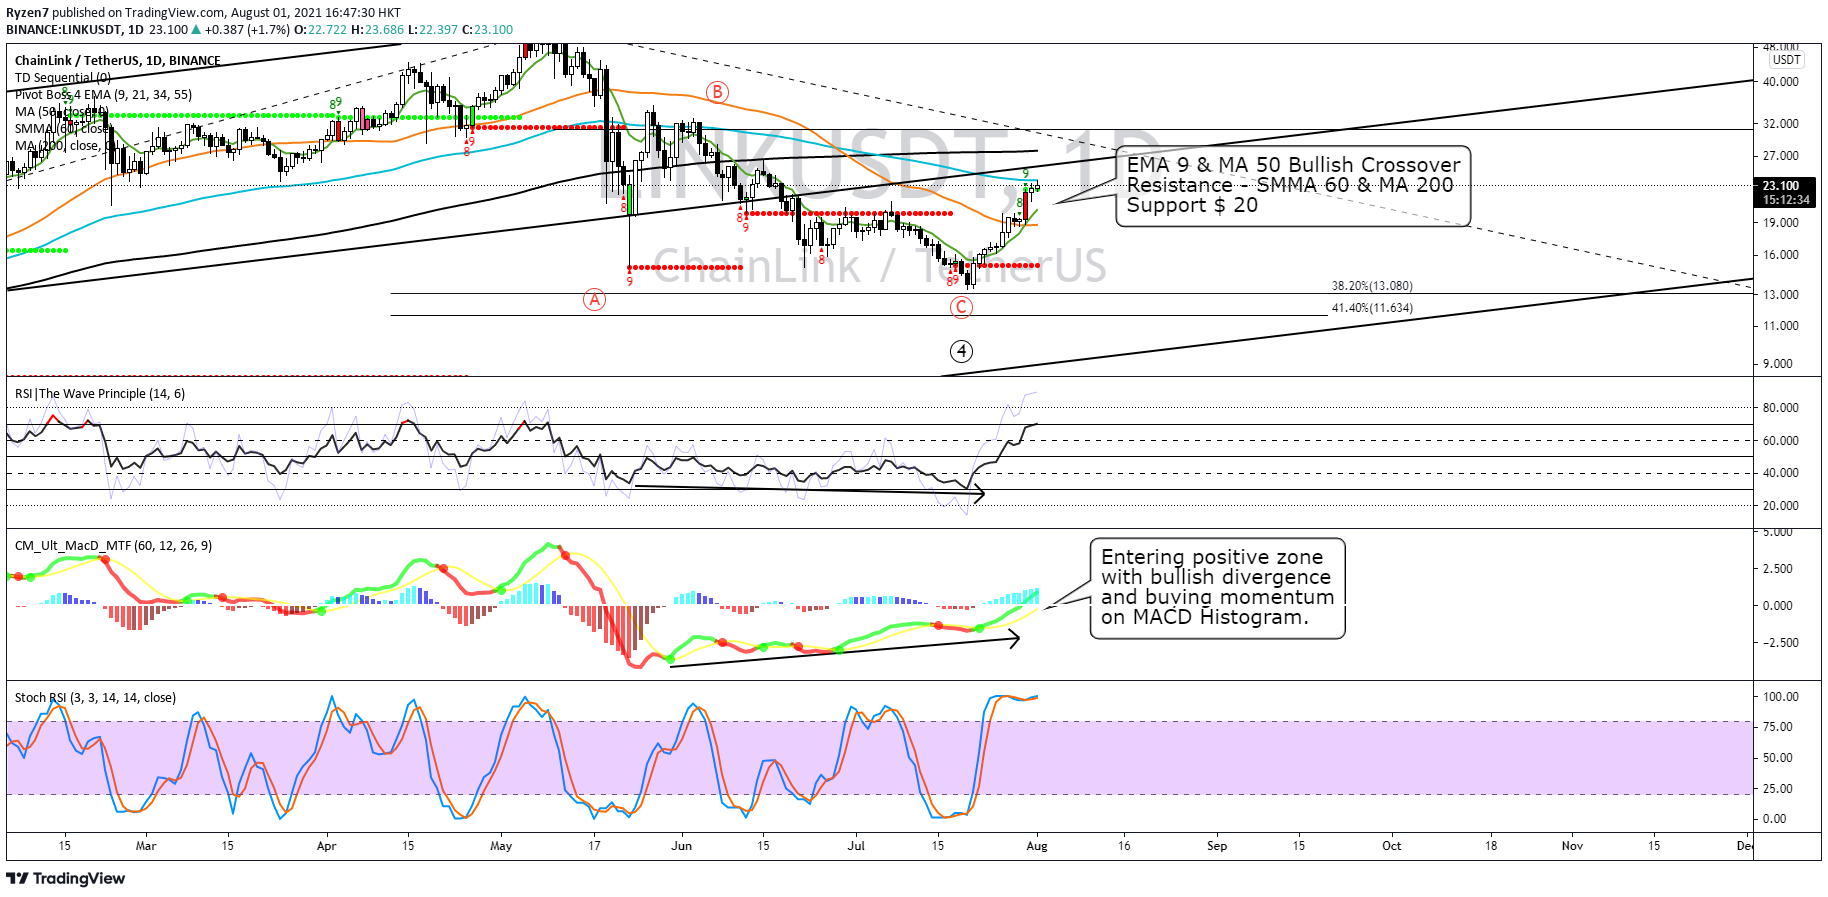Click the 27.000 price axis label

[x=1780, y=156]
